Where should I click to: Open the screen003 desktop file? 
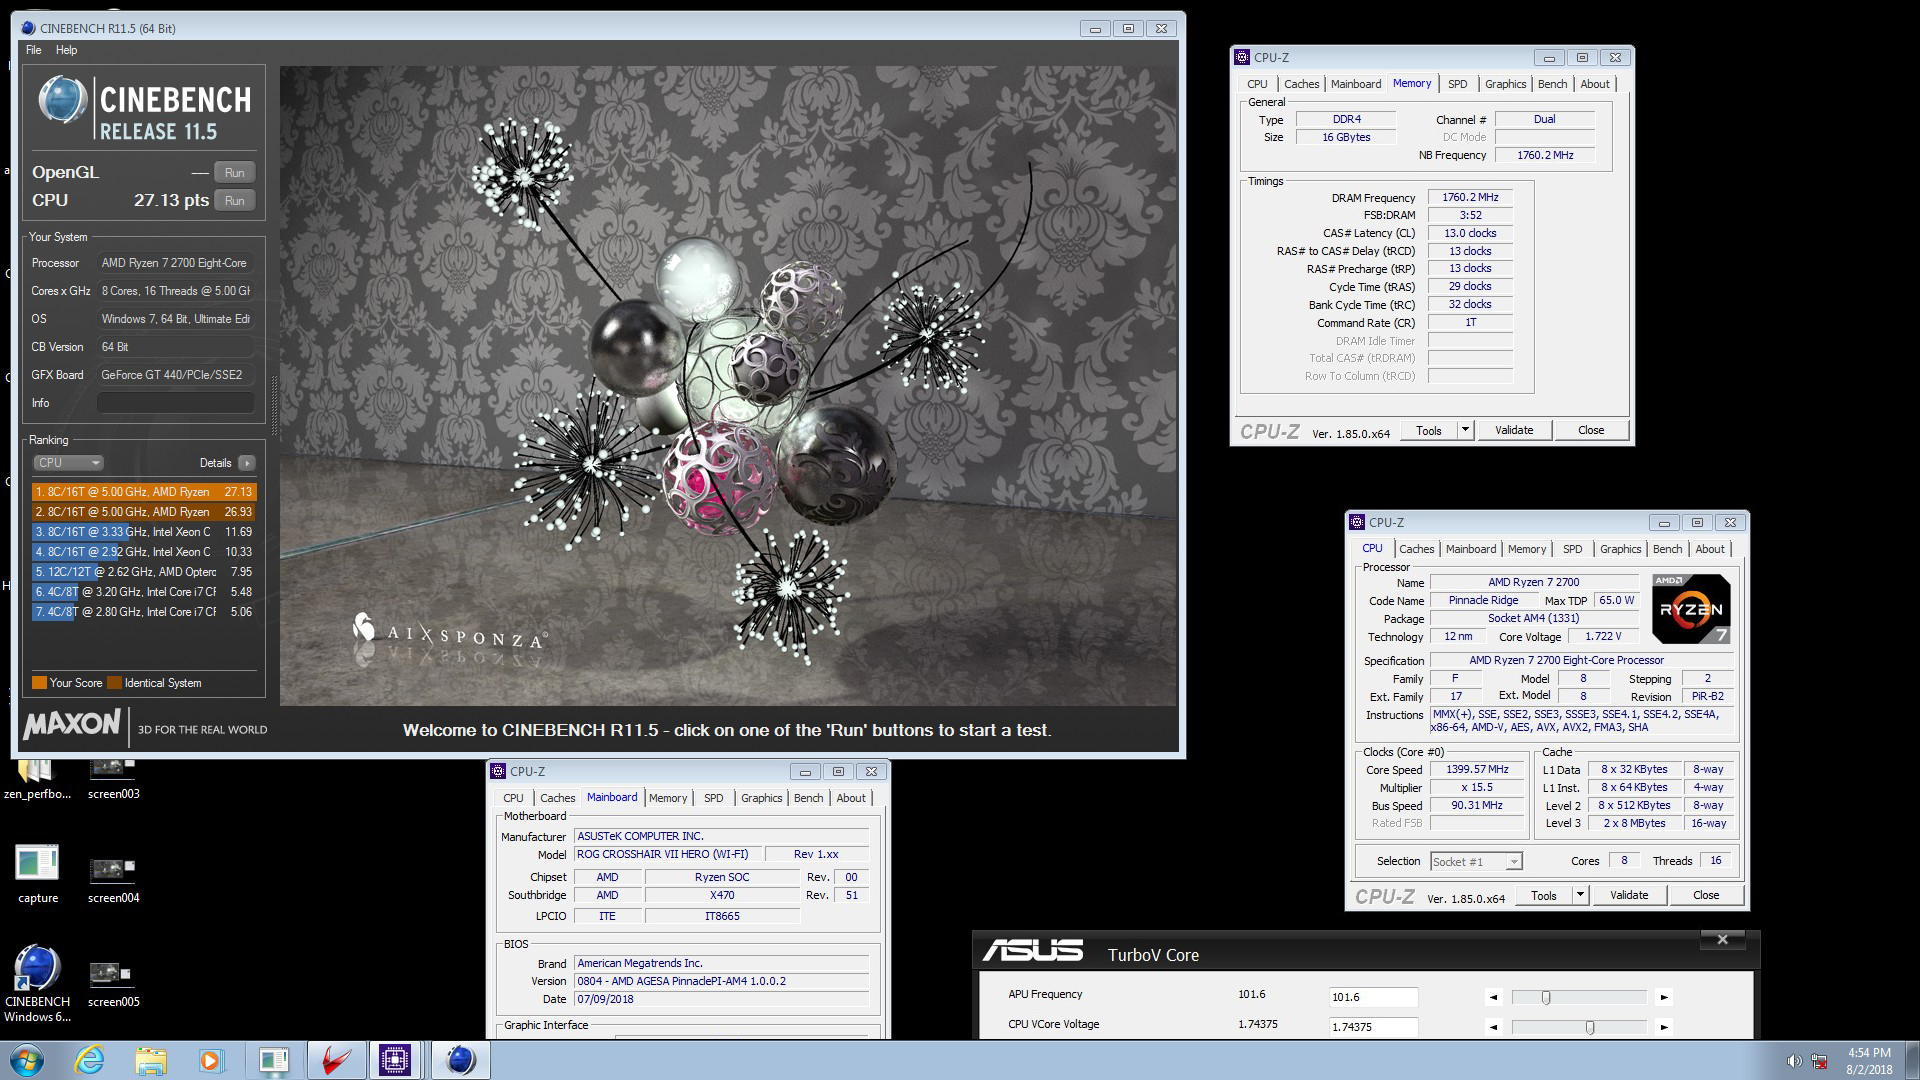coord(113,779)
